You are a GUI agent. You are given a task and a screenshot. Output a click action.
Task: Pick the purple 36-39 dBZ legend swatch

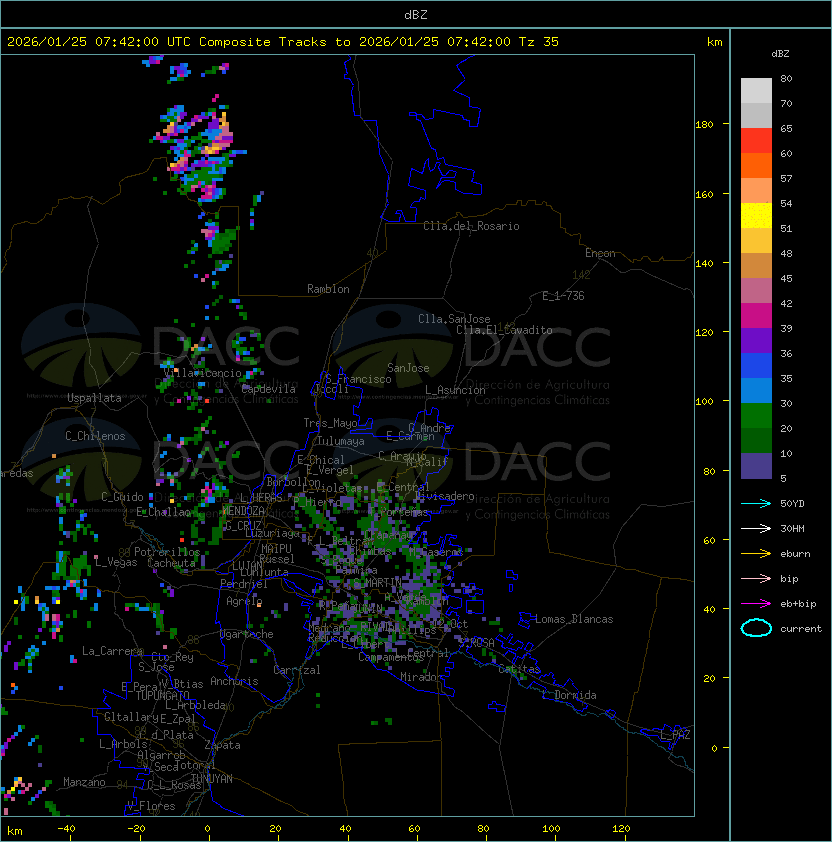[x=756, y=340]
